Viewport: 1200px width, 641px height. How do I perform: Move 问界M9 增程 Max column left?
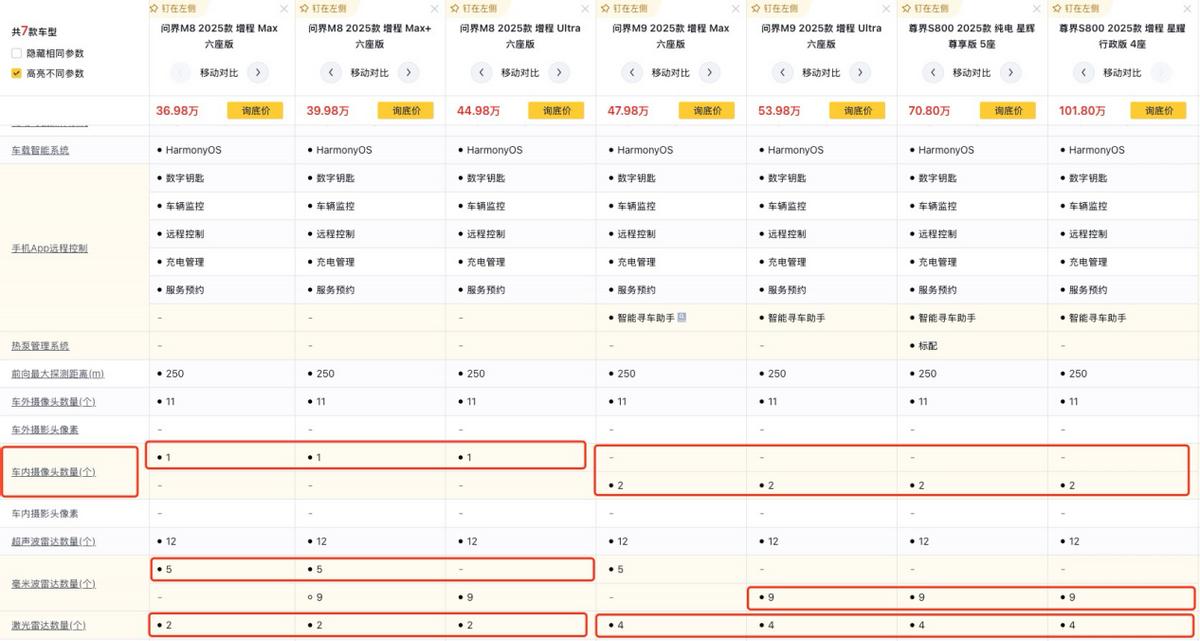tap(632, 72)
